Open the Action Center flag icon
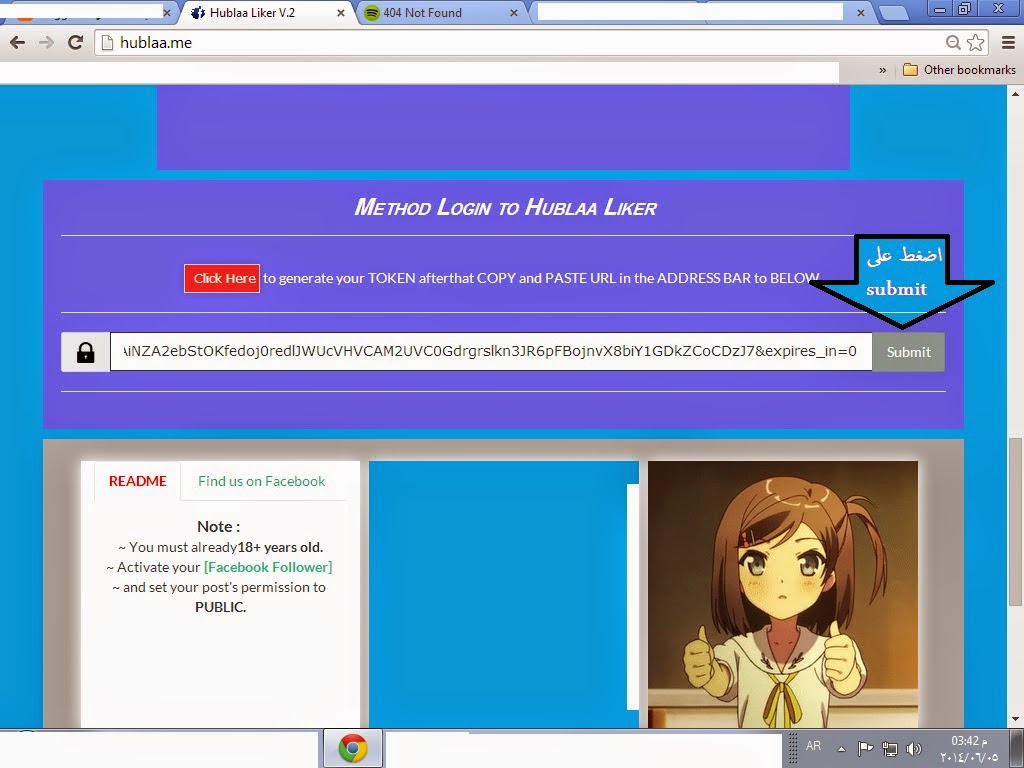 865,748
